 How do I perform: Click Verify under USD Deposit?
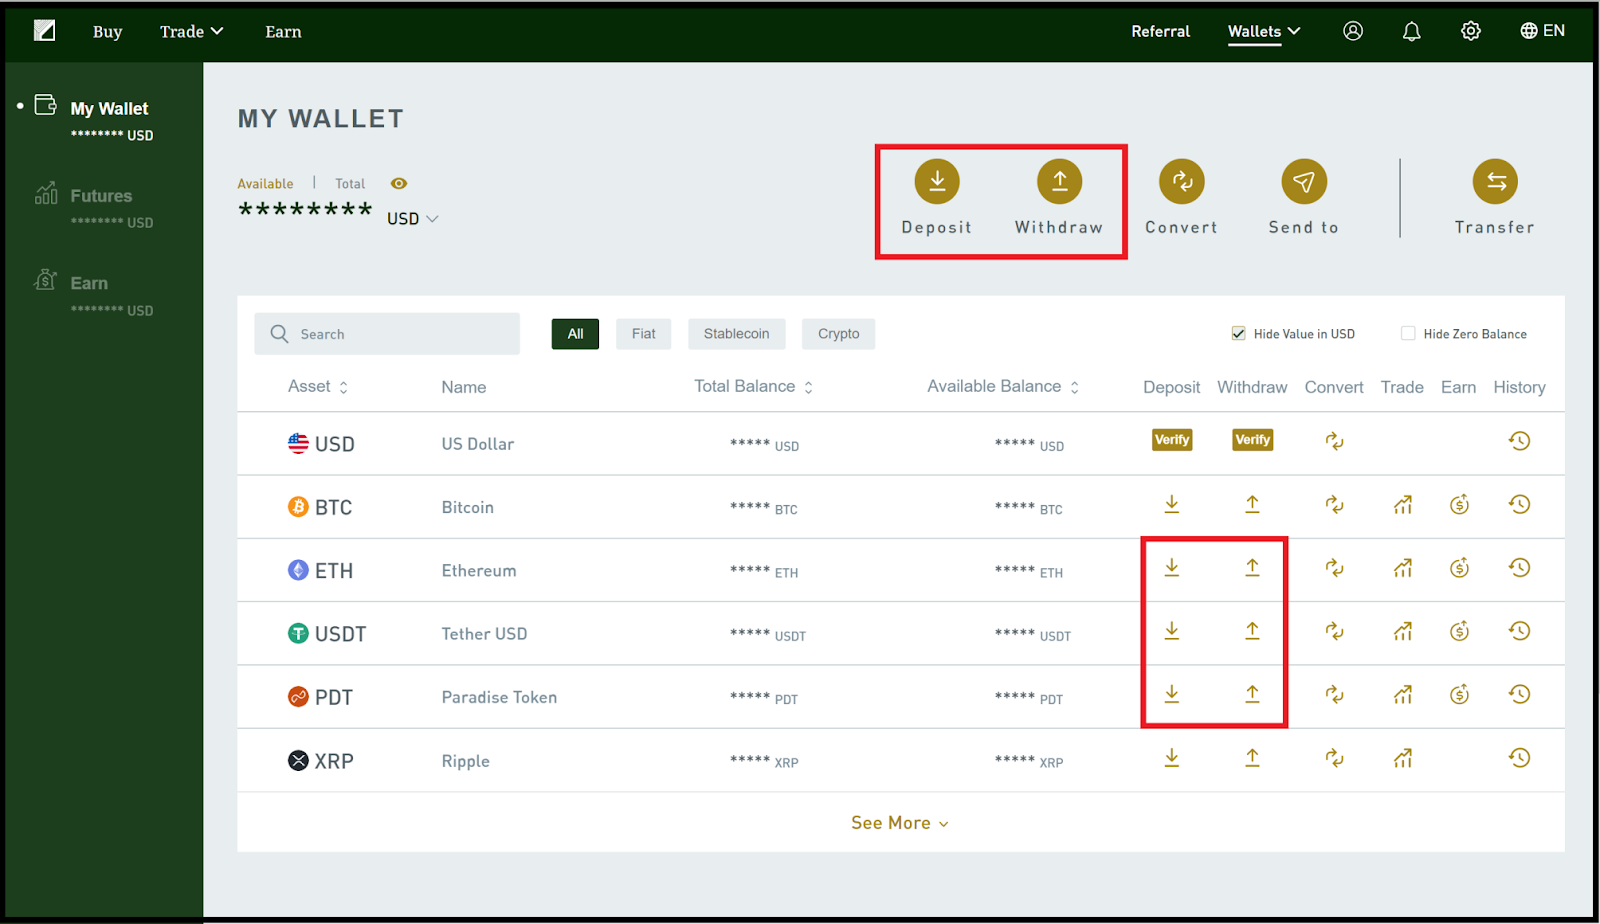click(1172, 440)
